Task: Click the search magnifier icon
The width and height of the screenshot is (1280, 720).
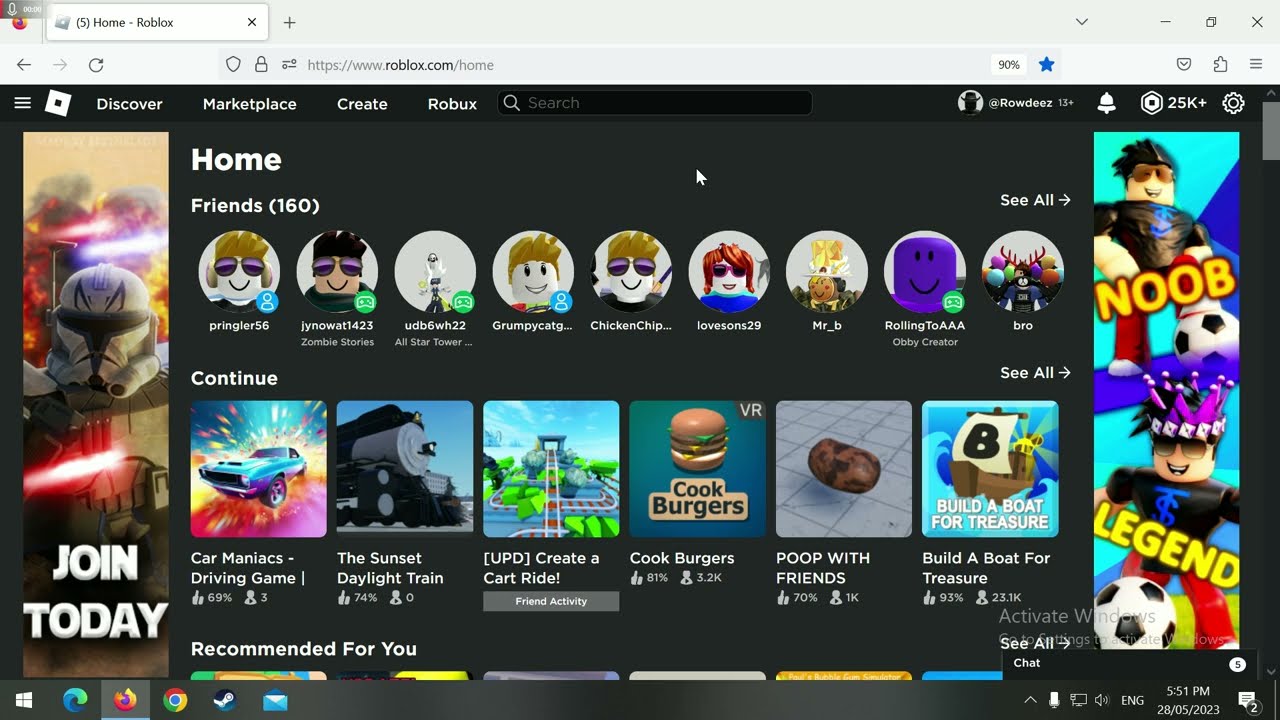Action: point(512,103)
